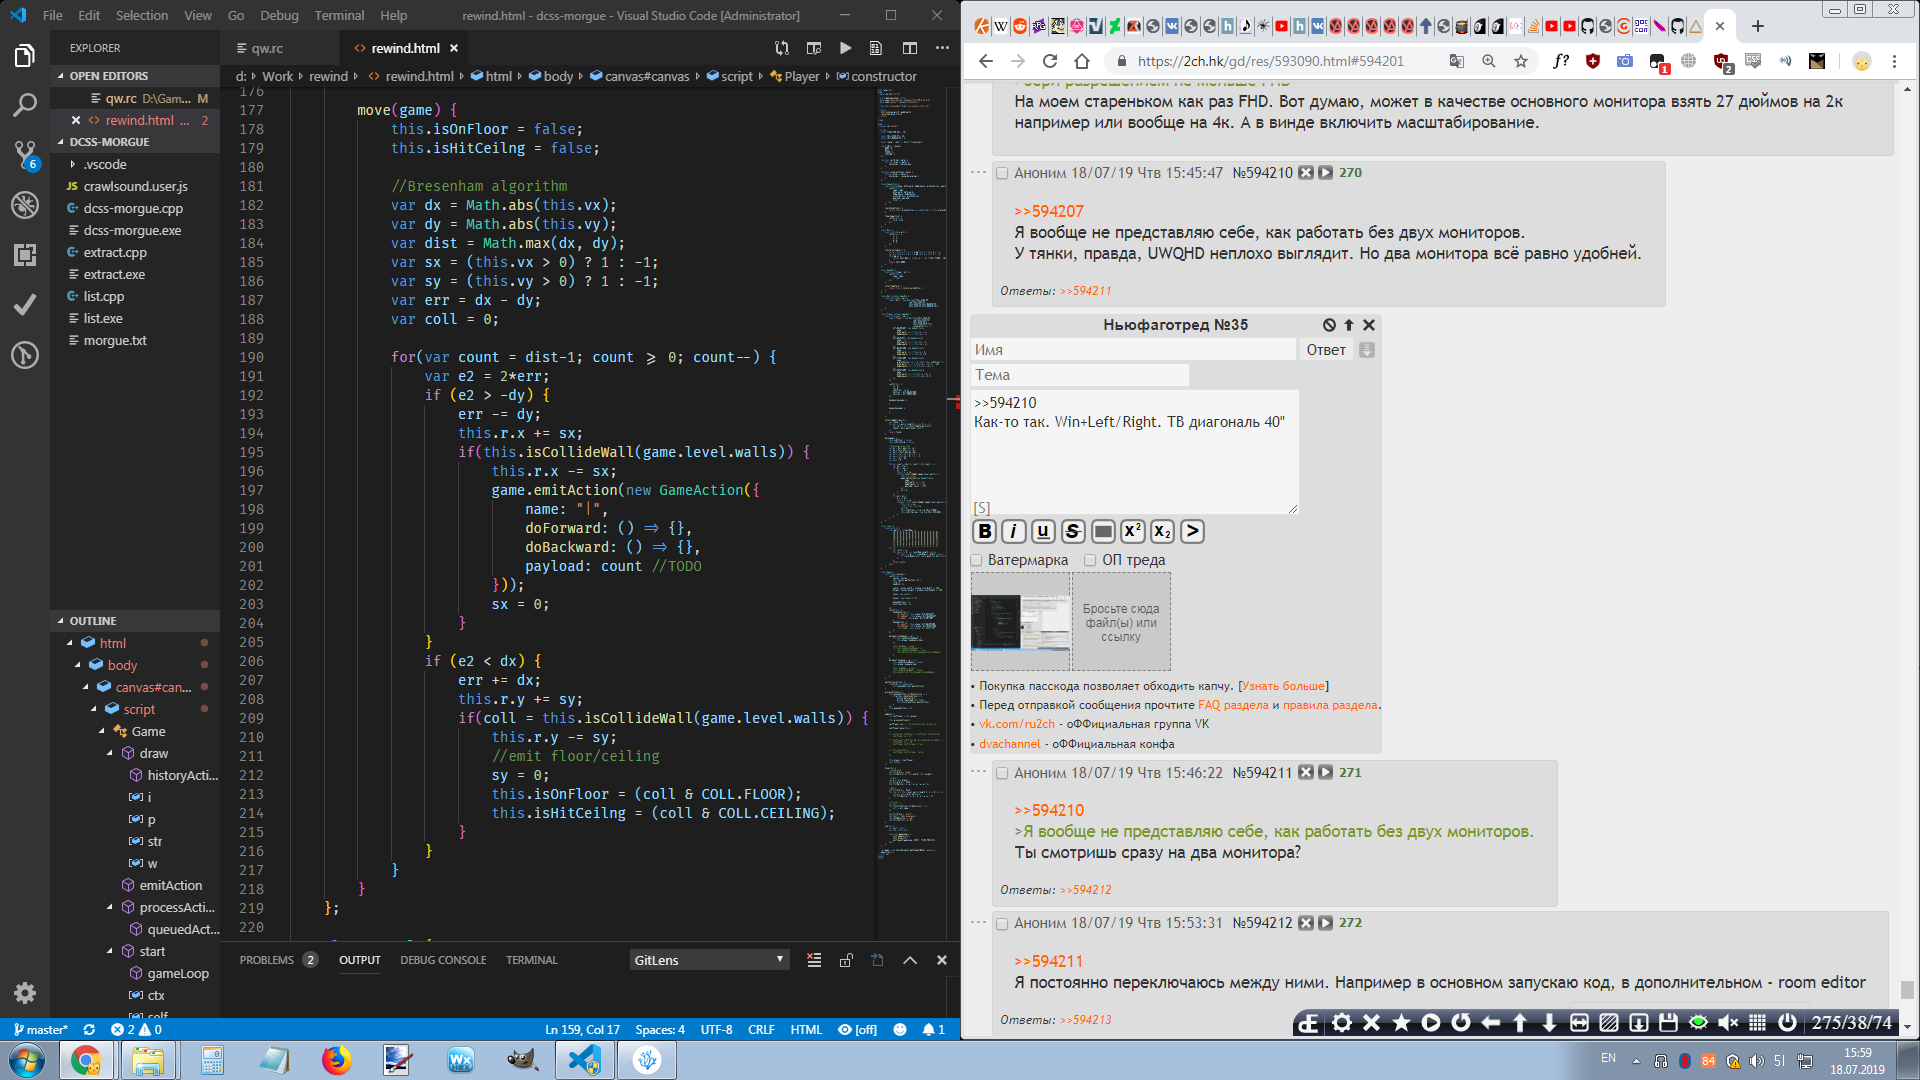
Task: Click the gear settings icon in Dollchan panel
Action: pos(1342,1022)
